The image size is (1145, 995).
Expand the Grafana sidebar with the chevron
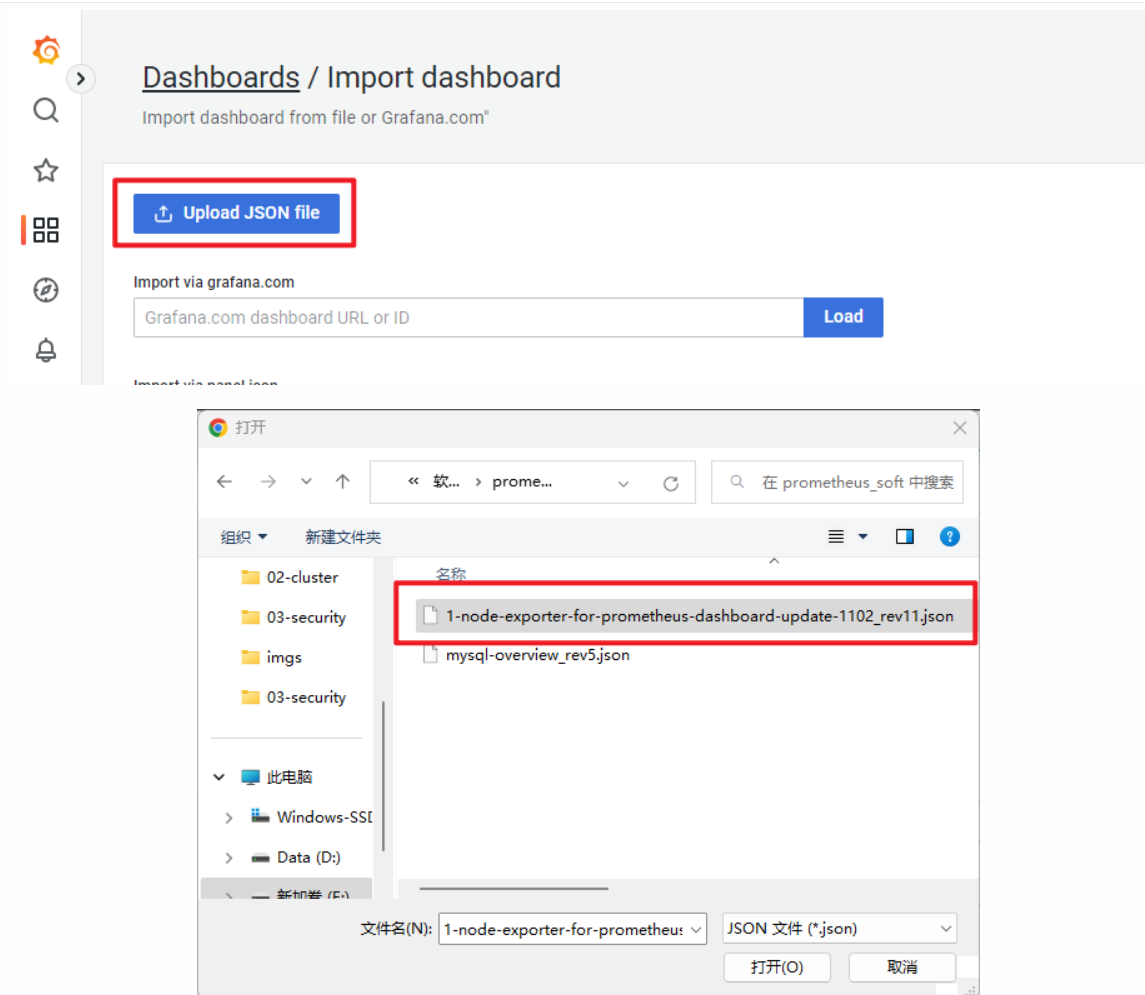click(x=80, y=78)
